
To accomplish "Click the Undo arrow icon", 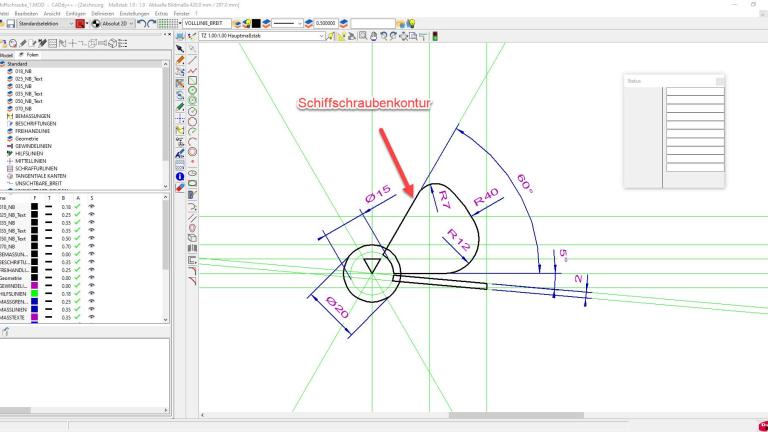I will point(142,24).
